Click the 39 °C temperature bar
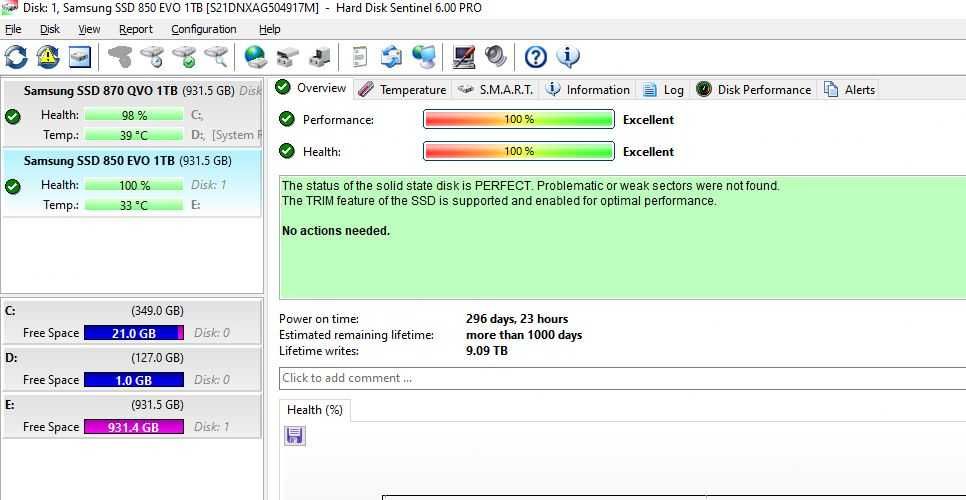Screen dimensions: 966x500 click(134, 135)
